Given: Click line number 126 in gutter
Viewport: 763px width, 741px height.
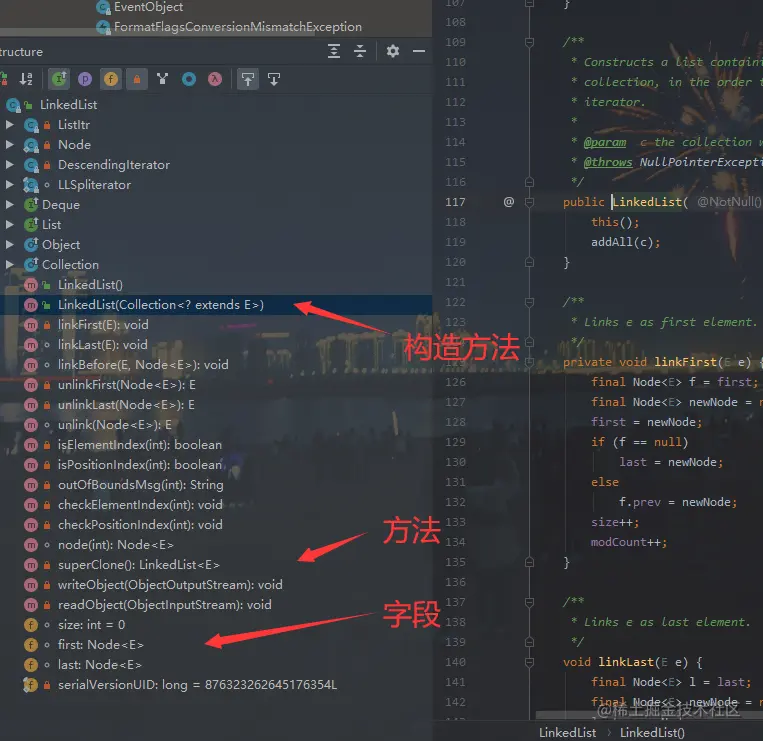Looking at the screenshot, I should [455, 382].
